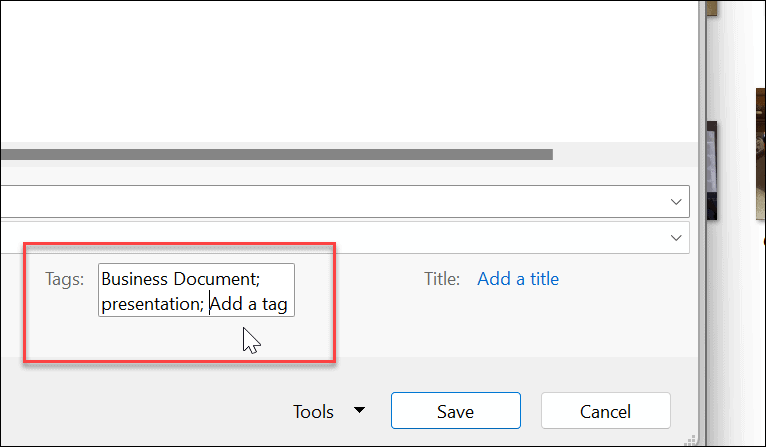766x447 pixels.
Task: Click inside the upper combo box field
Action: (x=330, y=202)
